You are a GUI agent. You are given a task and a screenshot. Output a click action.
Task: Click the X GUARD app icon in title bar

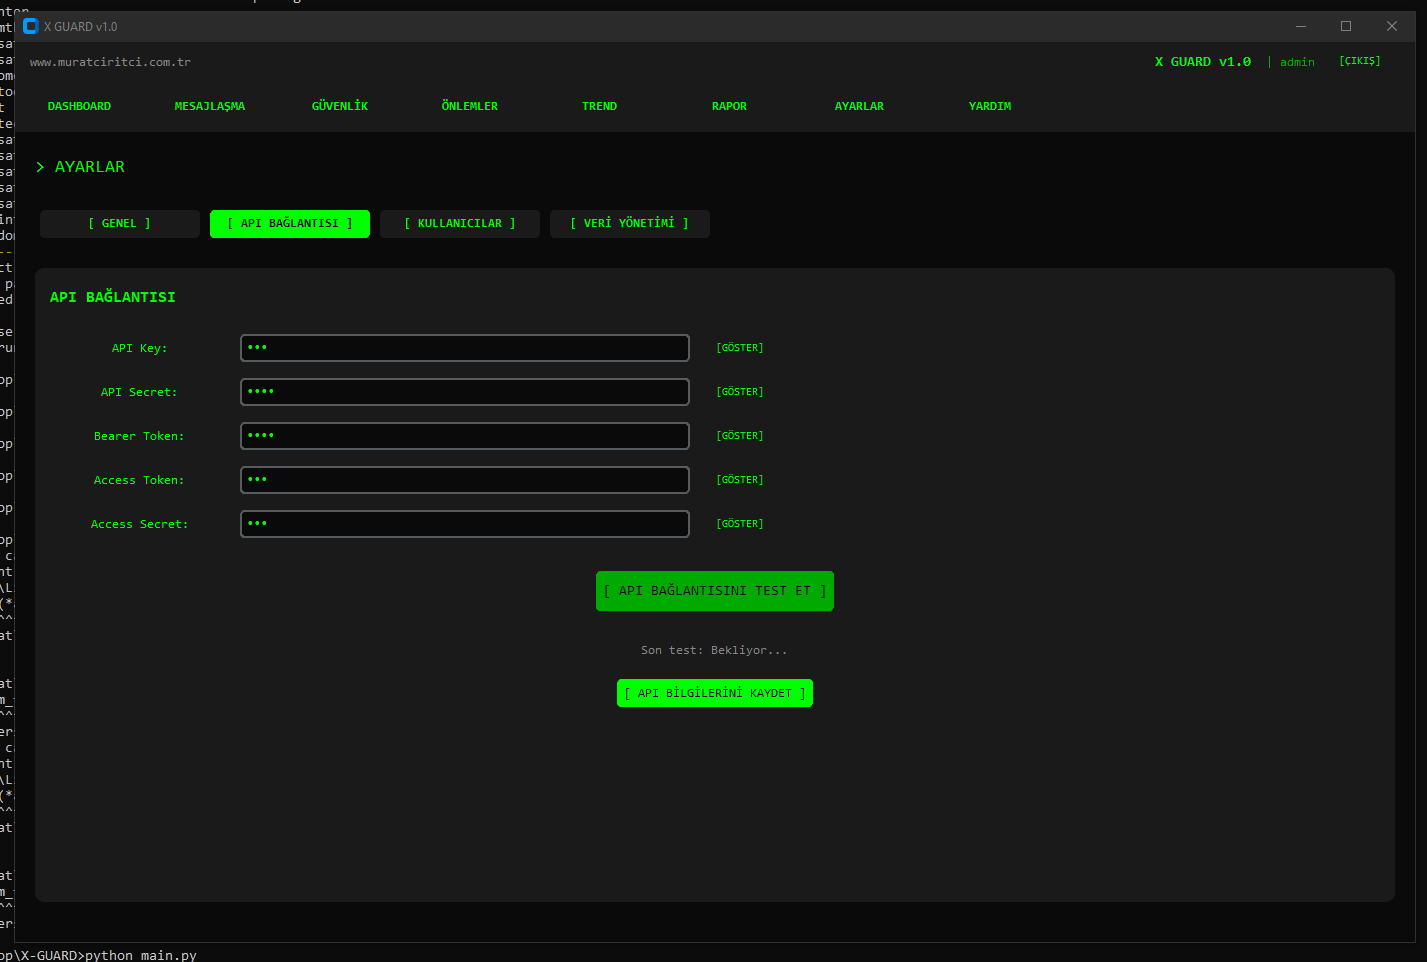(30, 27)
